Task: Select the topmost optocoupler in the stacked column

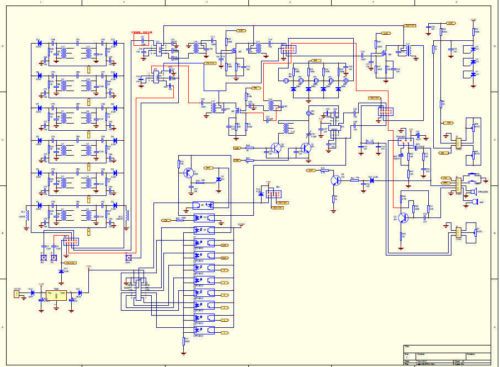Action: click(x=203, y=205)
